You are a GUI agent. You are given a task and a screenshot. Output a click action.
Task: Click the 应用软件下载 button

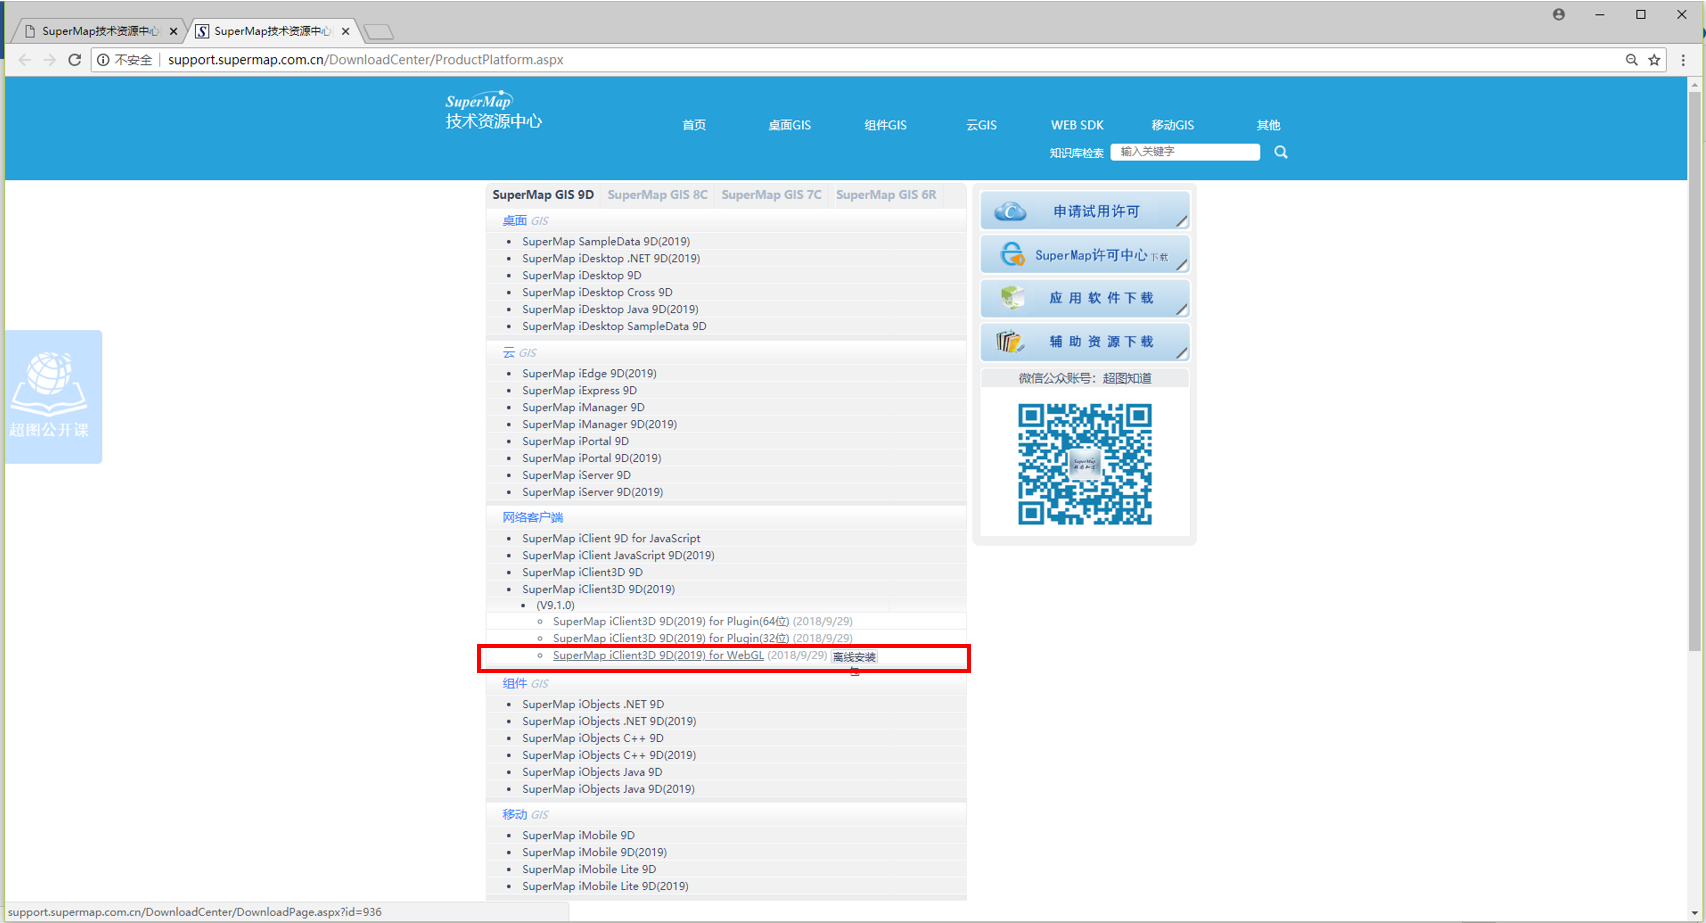click(1085, 298)
